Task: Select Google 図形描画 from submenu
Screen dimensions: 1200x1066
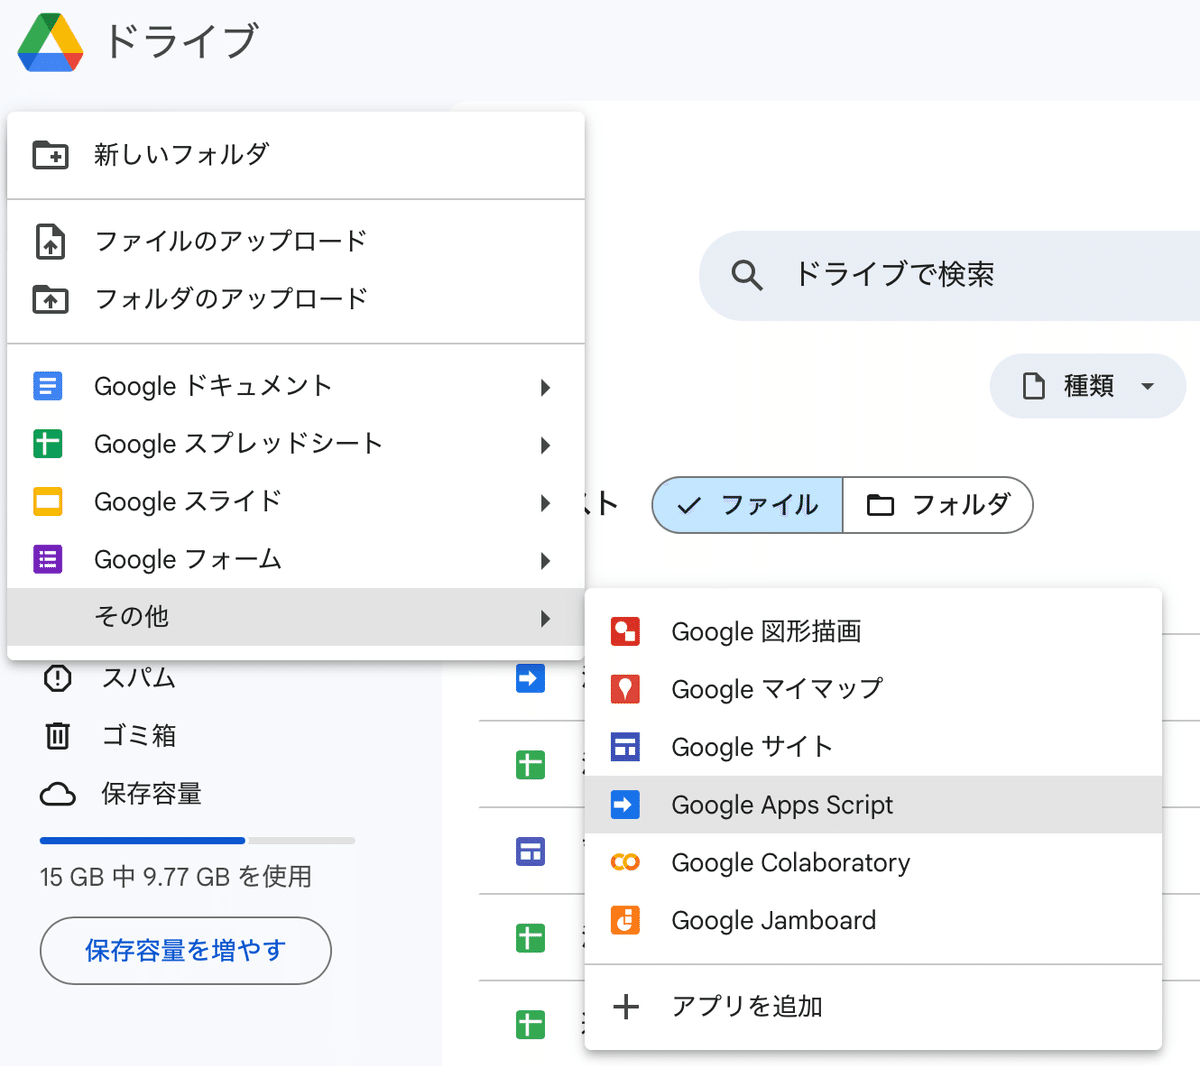Action: point(873,631)
